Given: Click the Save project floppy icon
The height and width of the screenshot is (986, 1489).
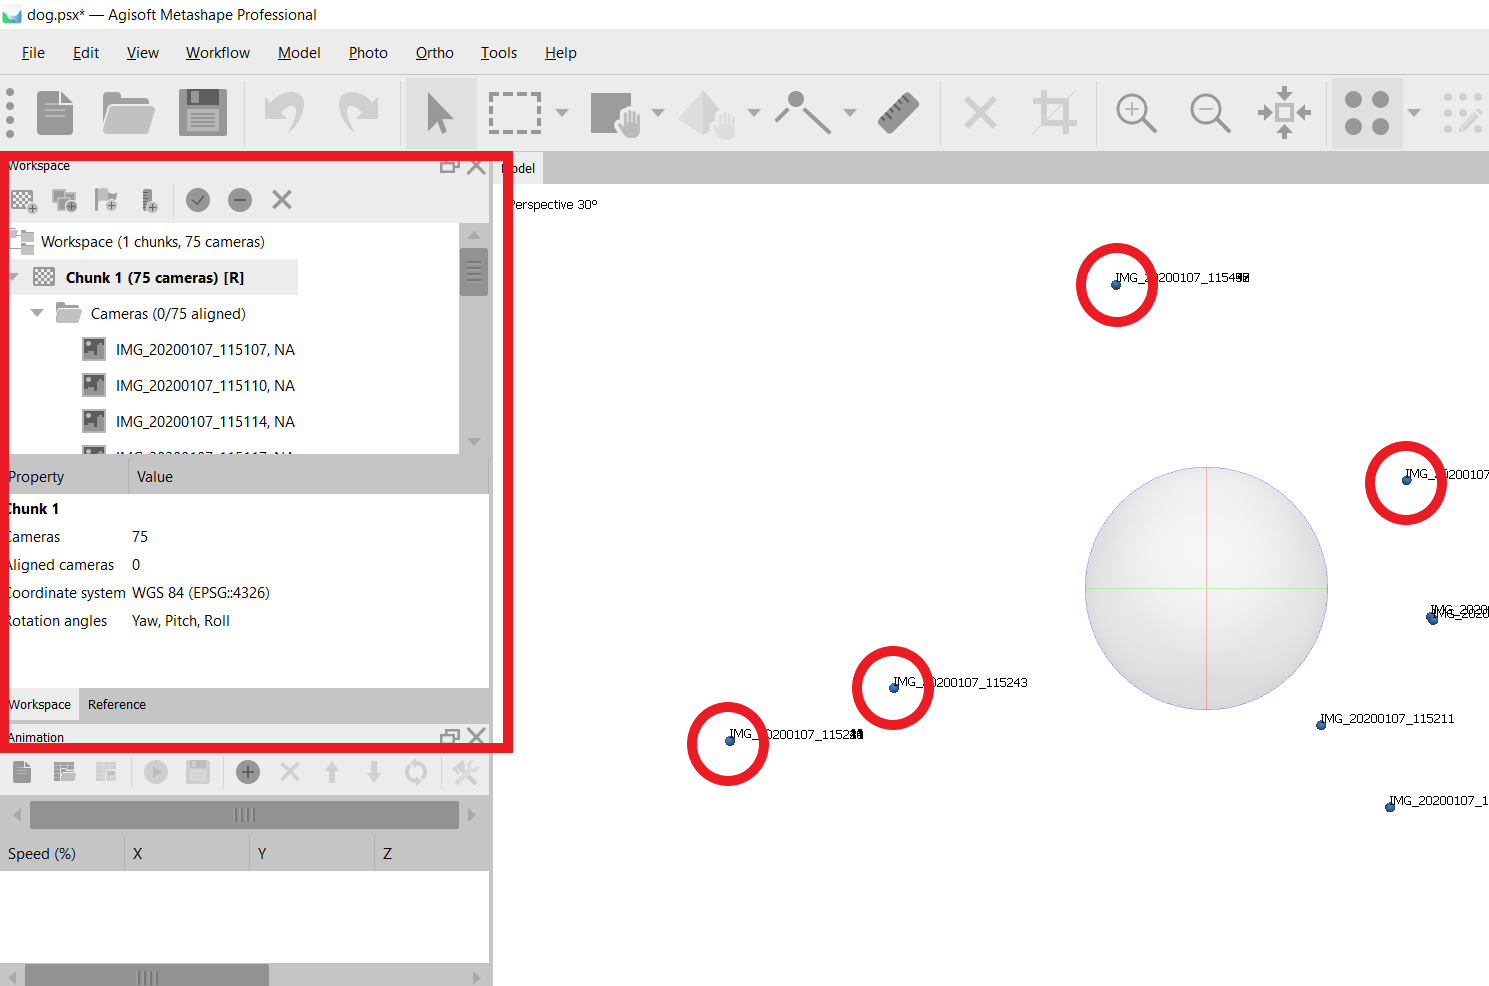Looking at the screenshot, I should pyautogui.click(x=203, y=113).
